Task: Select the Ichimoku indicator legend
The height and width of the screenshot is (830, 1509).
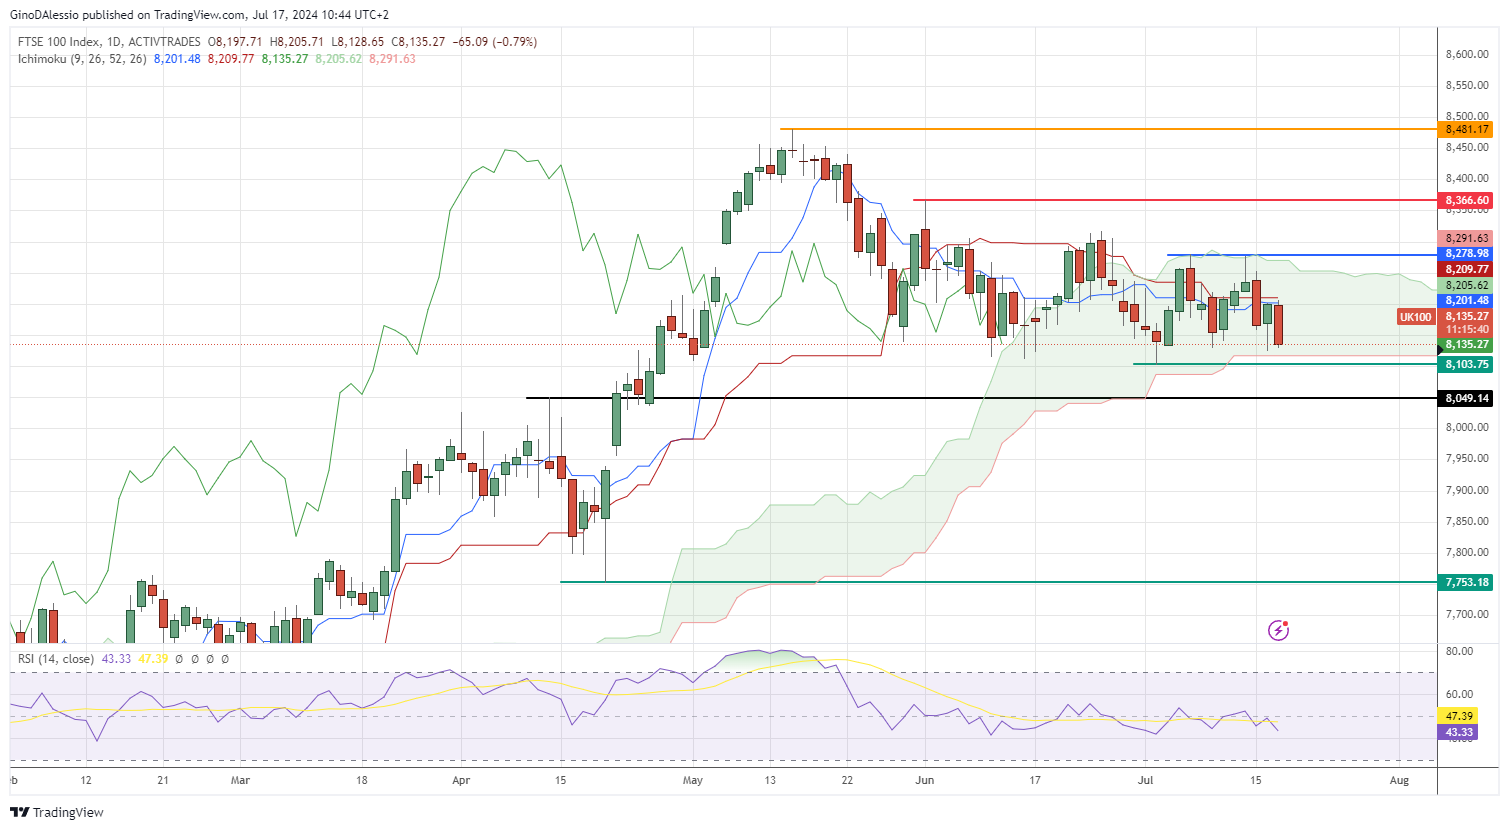Action: (x=82, y=59)
